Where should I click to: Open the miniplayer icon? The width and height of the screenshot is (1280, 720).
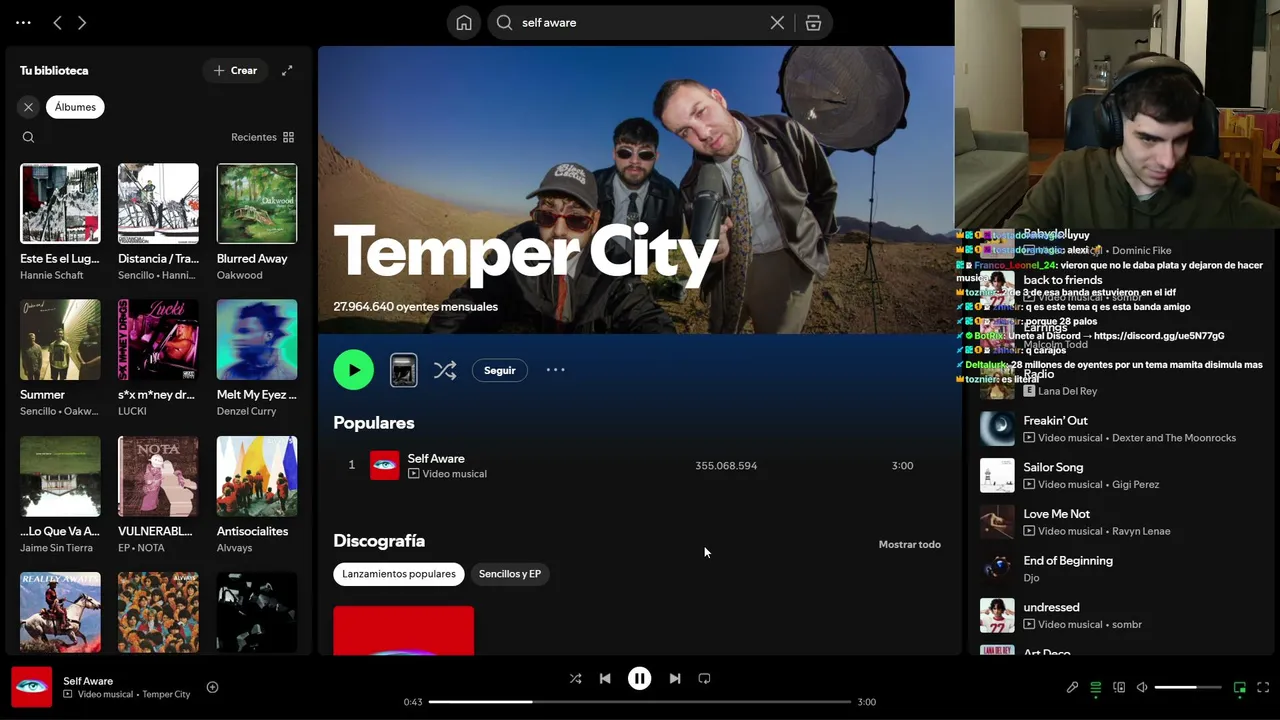coord(1240,687)
